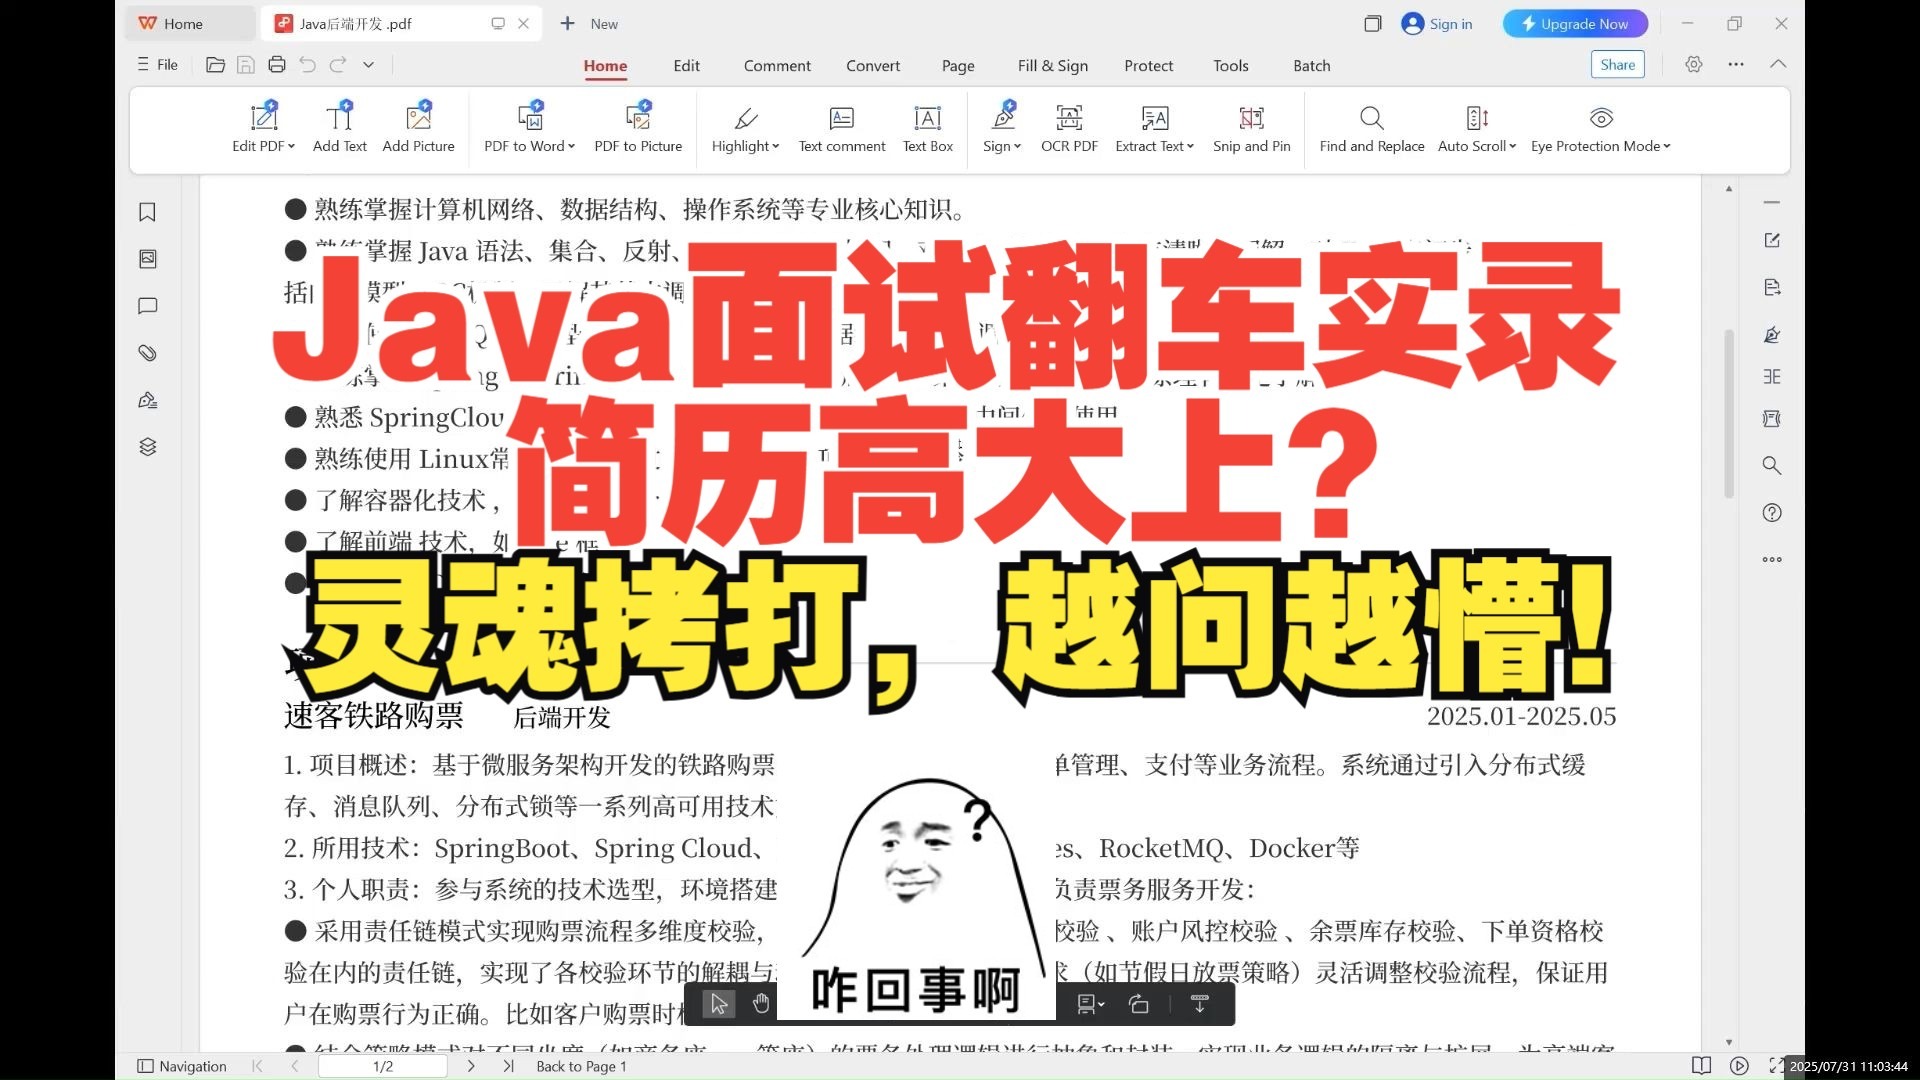
Task: Click the Find and Replace icon
Action: 1371,119
